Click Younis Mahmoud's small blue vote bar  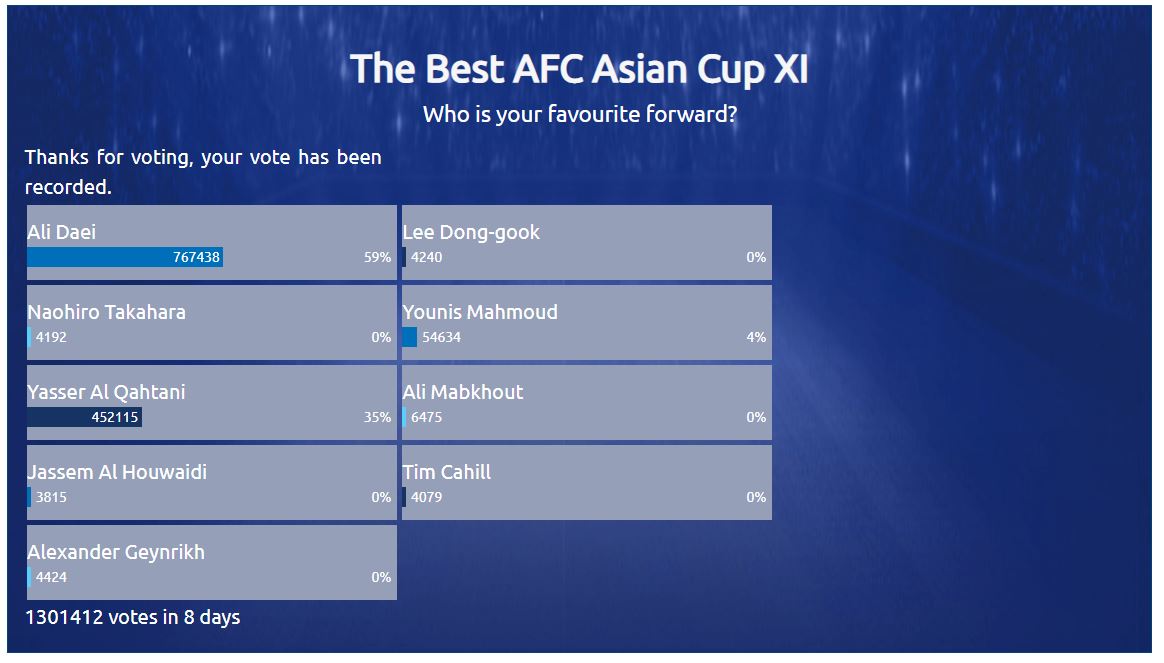[x=410, y=337]
